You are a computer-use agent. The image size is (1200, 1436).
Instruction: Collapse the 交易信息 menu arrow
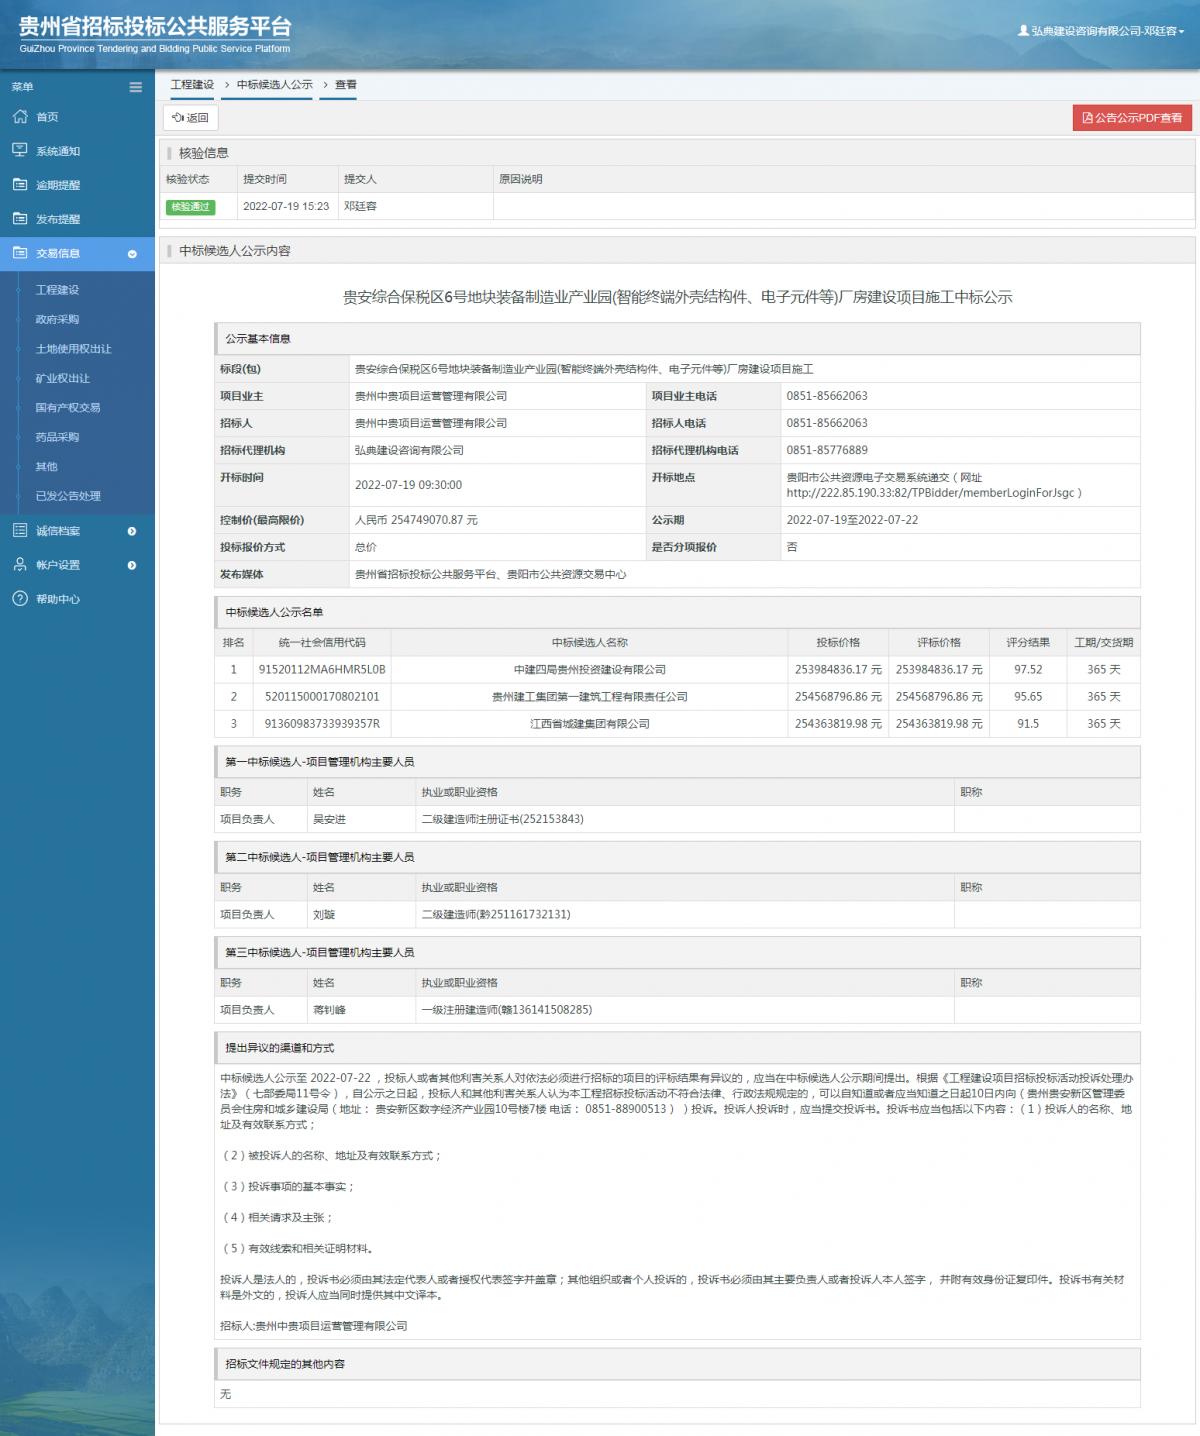(132, 254)
